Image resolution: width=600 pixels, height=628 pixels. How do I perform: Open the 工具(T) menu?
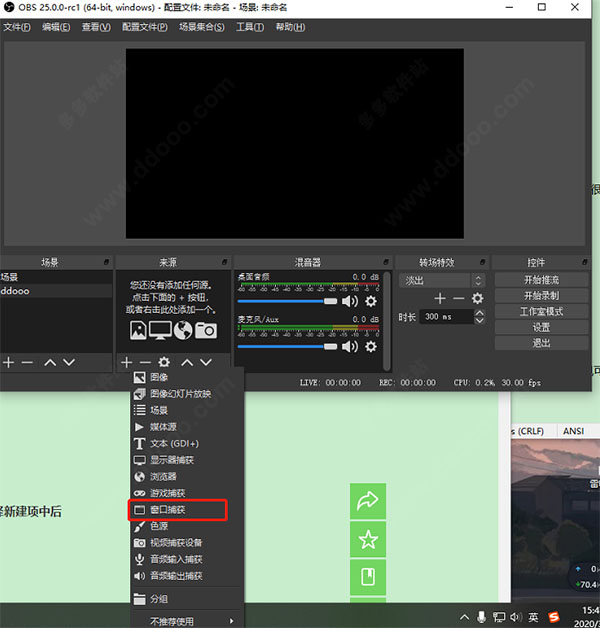click(251, 27)
